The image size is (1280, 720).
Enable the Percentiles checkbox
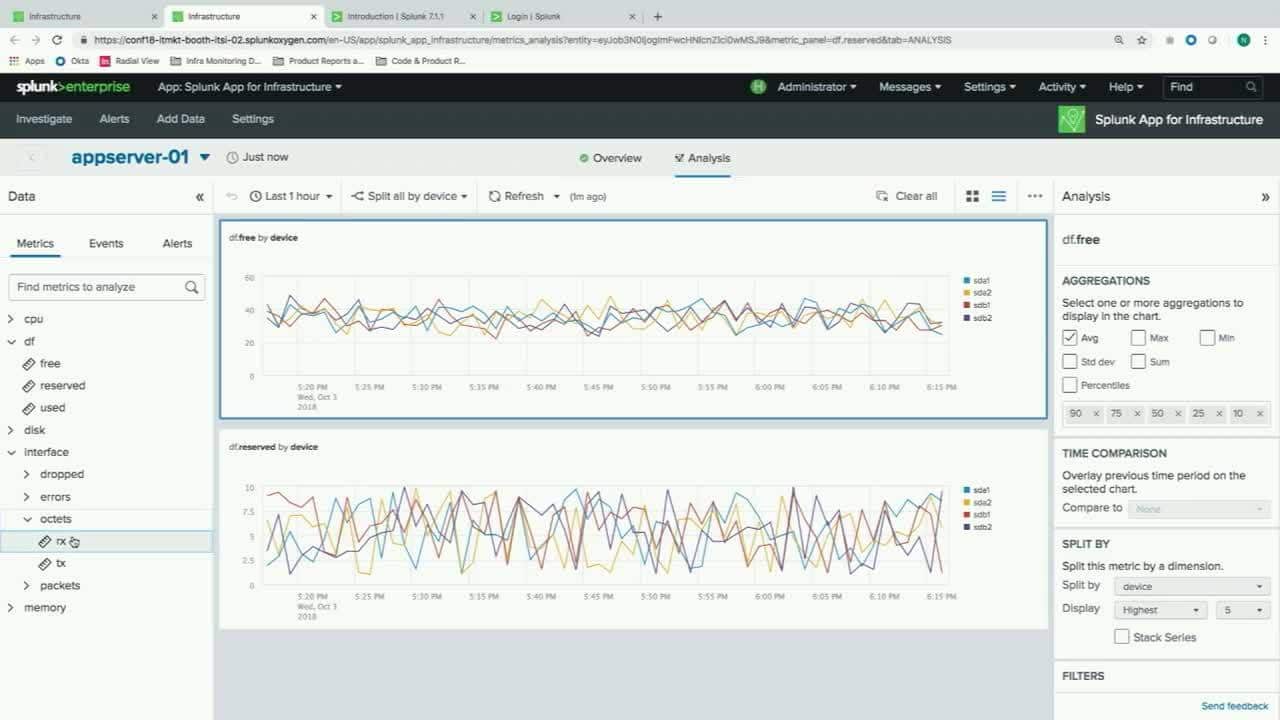click(1070, 385)
